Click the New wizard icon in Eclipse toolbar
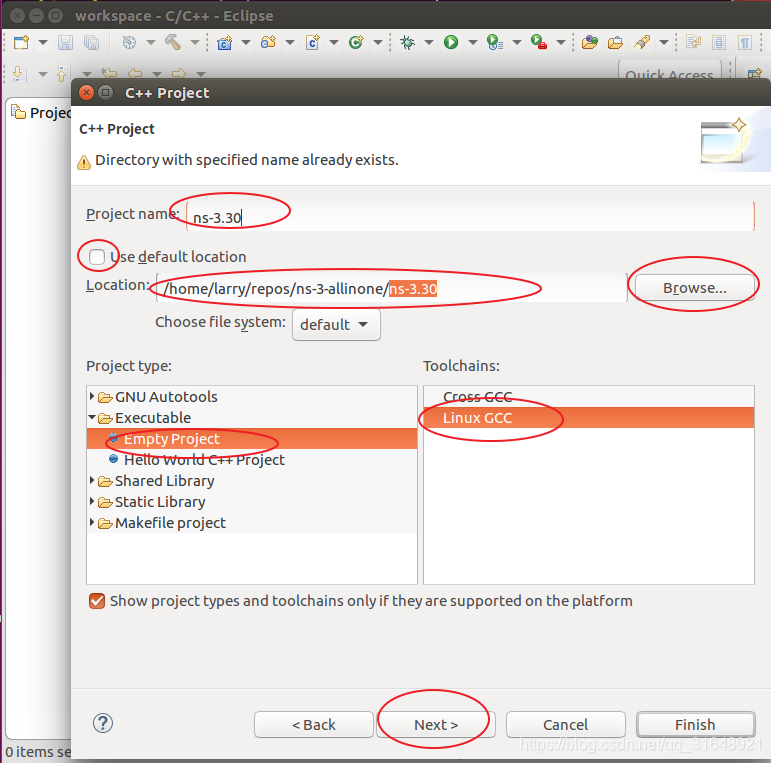 (x=21, y=42)
